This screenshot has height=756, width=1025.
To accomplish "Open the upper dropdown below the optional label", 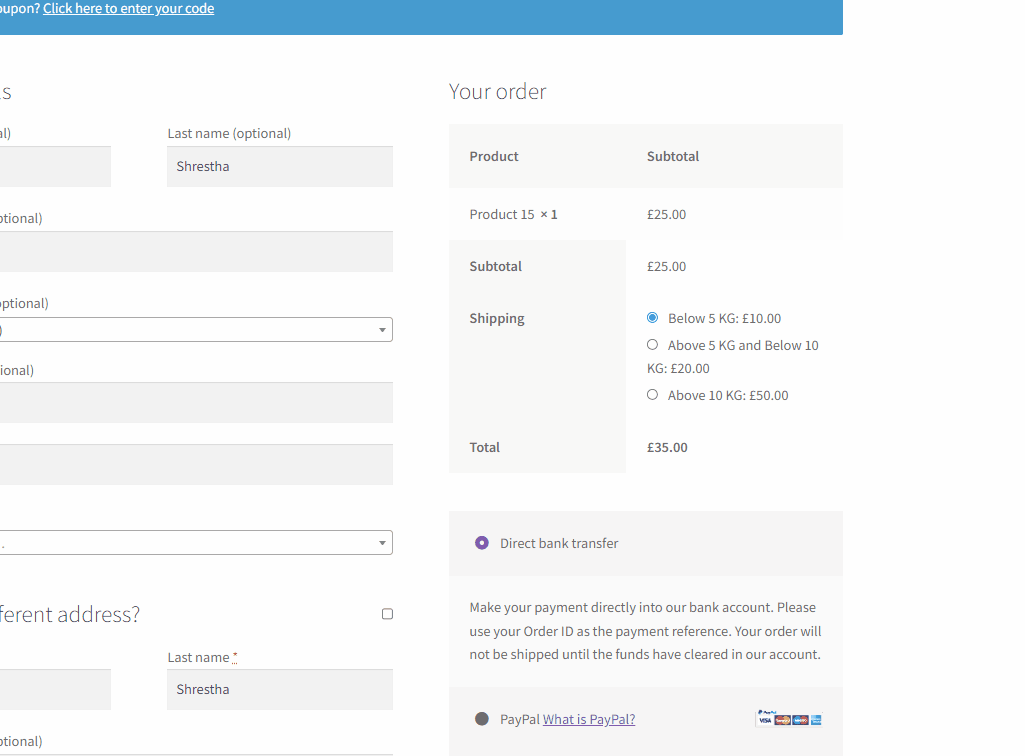I will coord(195,330).
